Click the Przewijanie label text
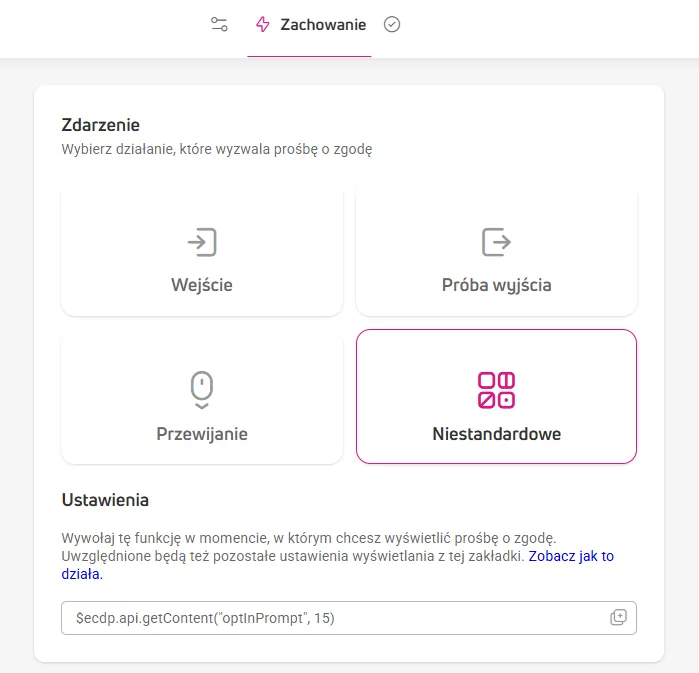The height and width of the screenshot is (673, 699). tap(202, 434)
